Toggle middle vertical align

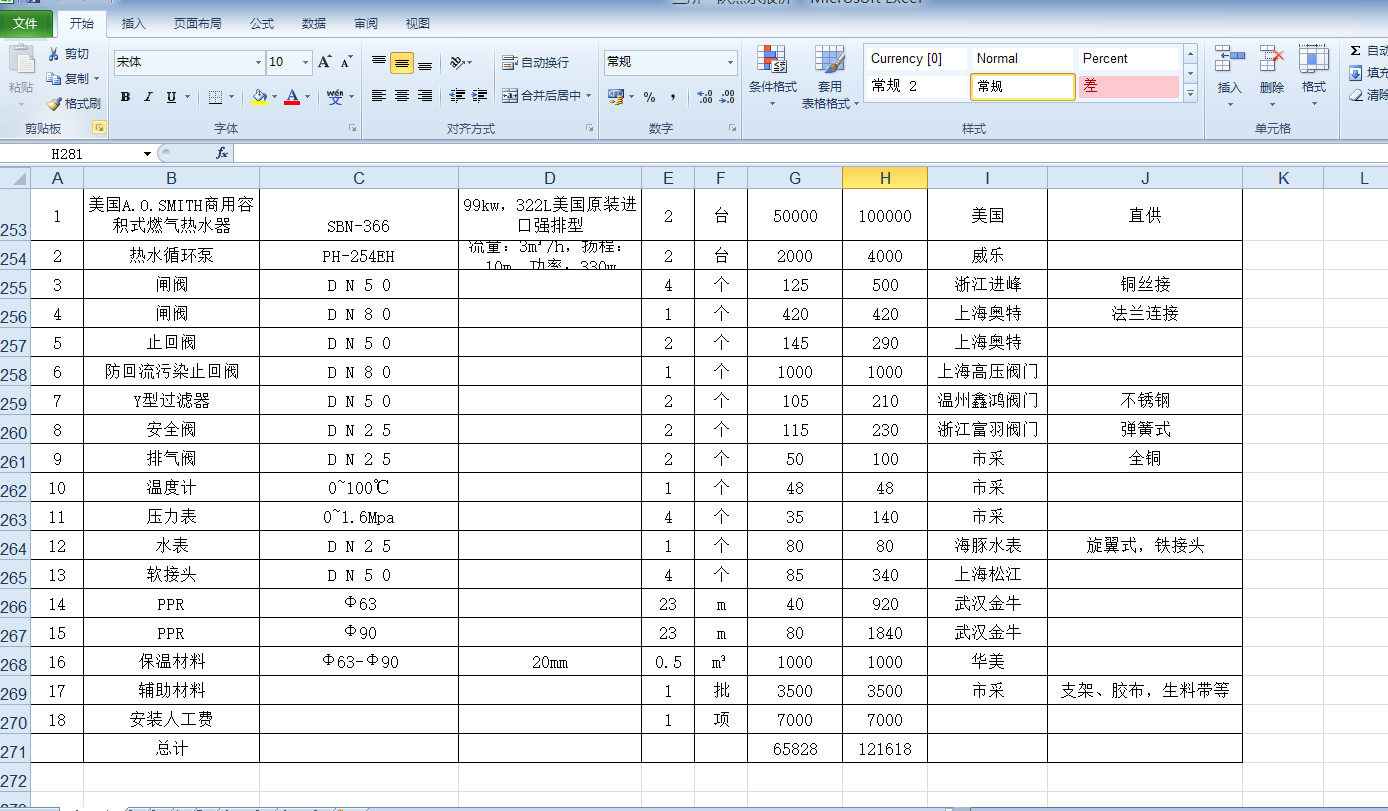coord(402,62)
